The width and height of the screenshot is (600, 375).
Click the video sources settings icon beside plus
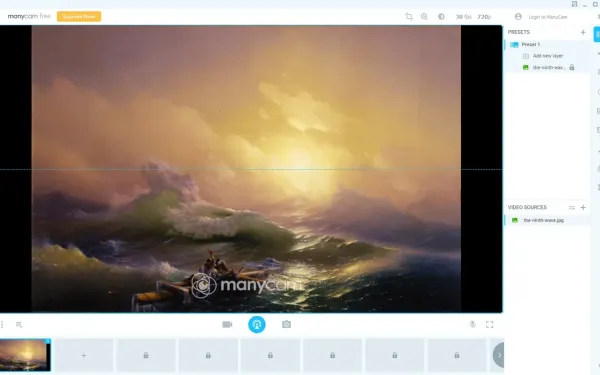point(572,207)
